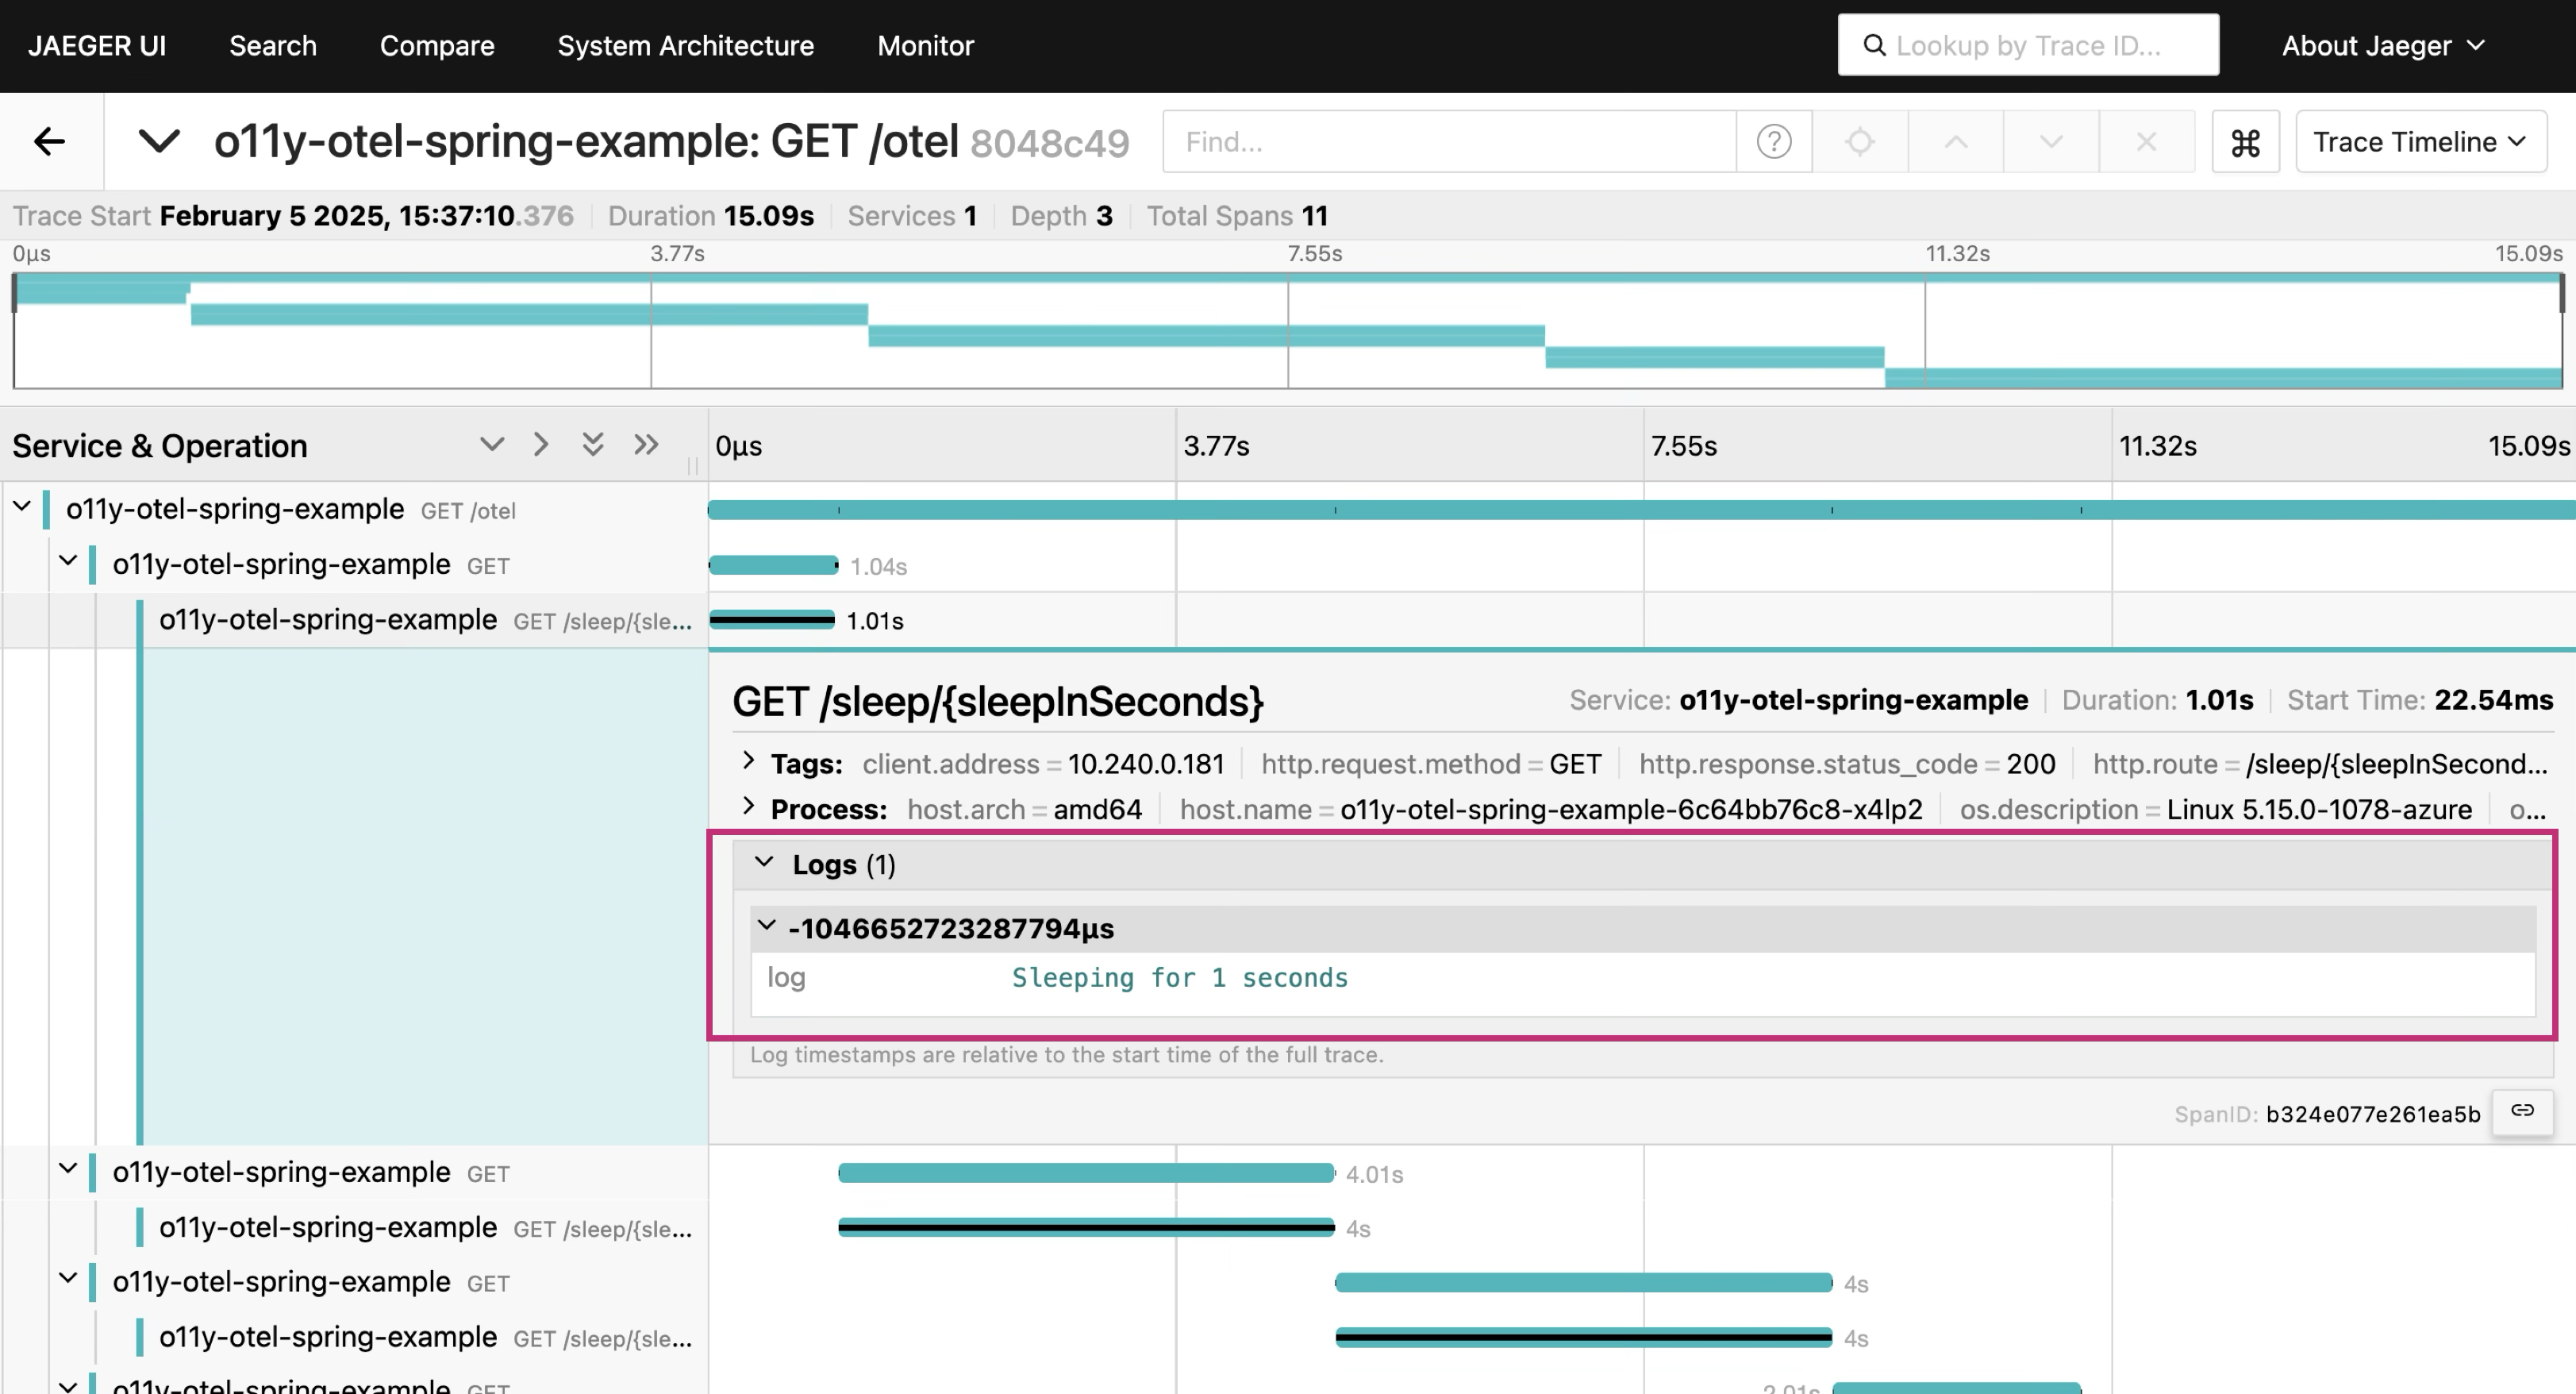This screenshot has height=1394, width=2576.
Task: Click trace ID 8048c49 in title
Action: point(1049,143)
